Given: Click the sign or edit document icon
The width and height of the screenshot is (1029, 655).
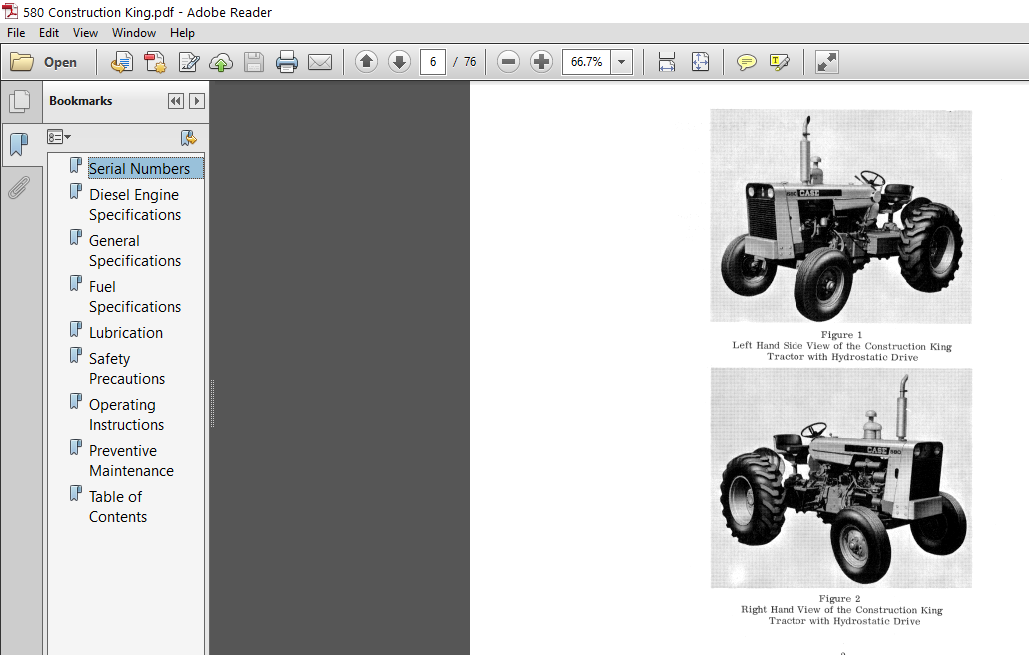Looking at the screenshot, I should point(189,62).
